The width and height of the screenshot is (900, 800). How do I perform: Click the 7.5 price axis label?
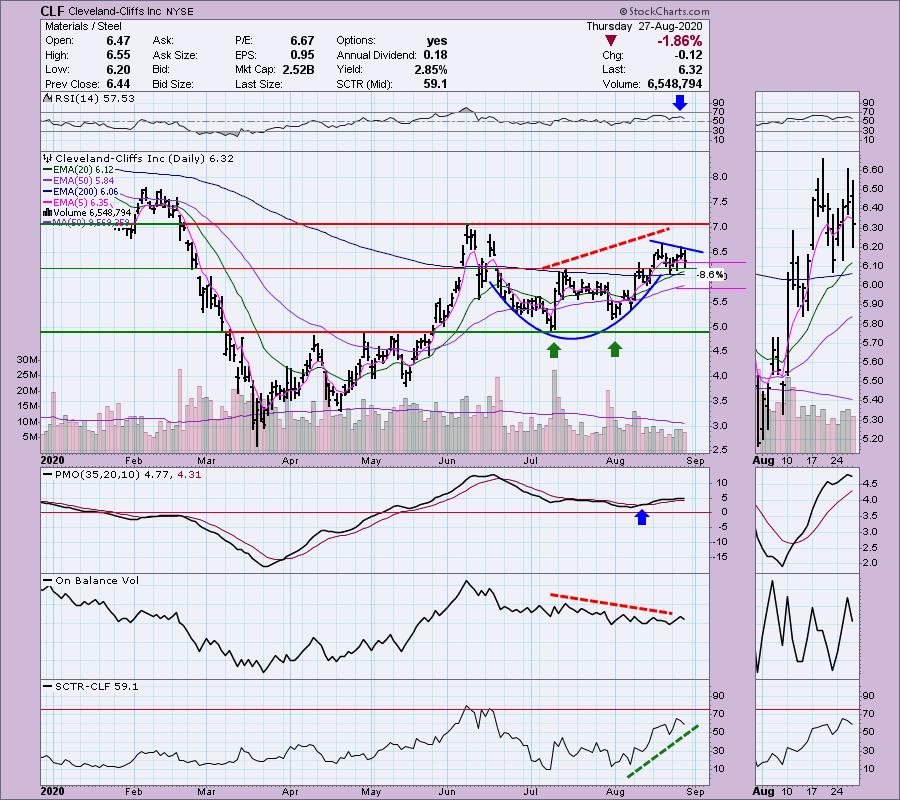click(720, 201)
